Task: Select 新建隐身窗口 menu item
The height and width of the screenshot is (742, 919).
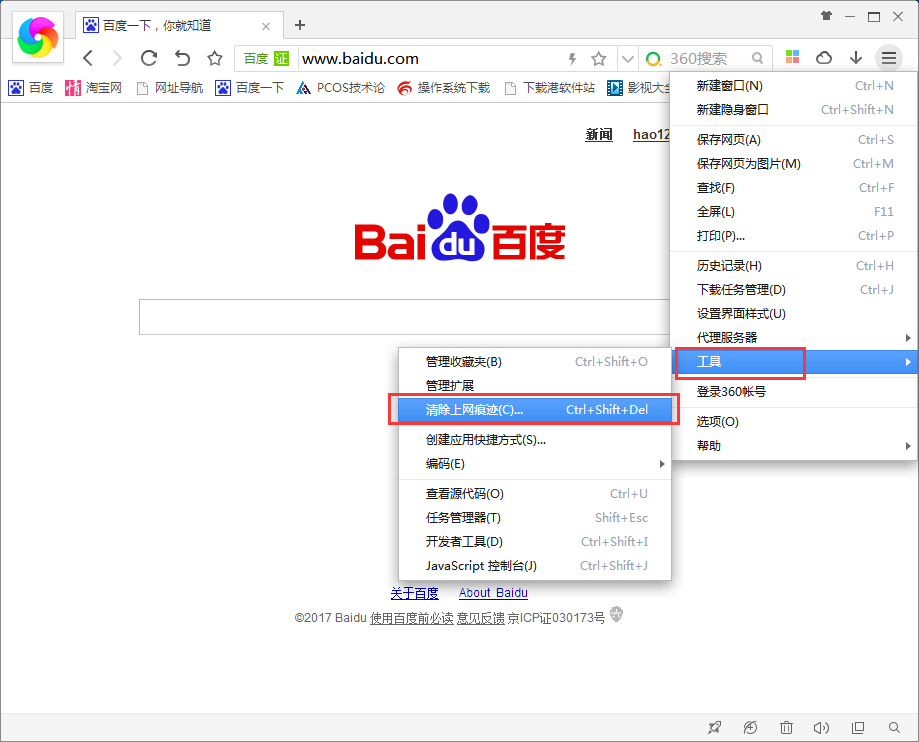Action: click(x=794, y=110)
